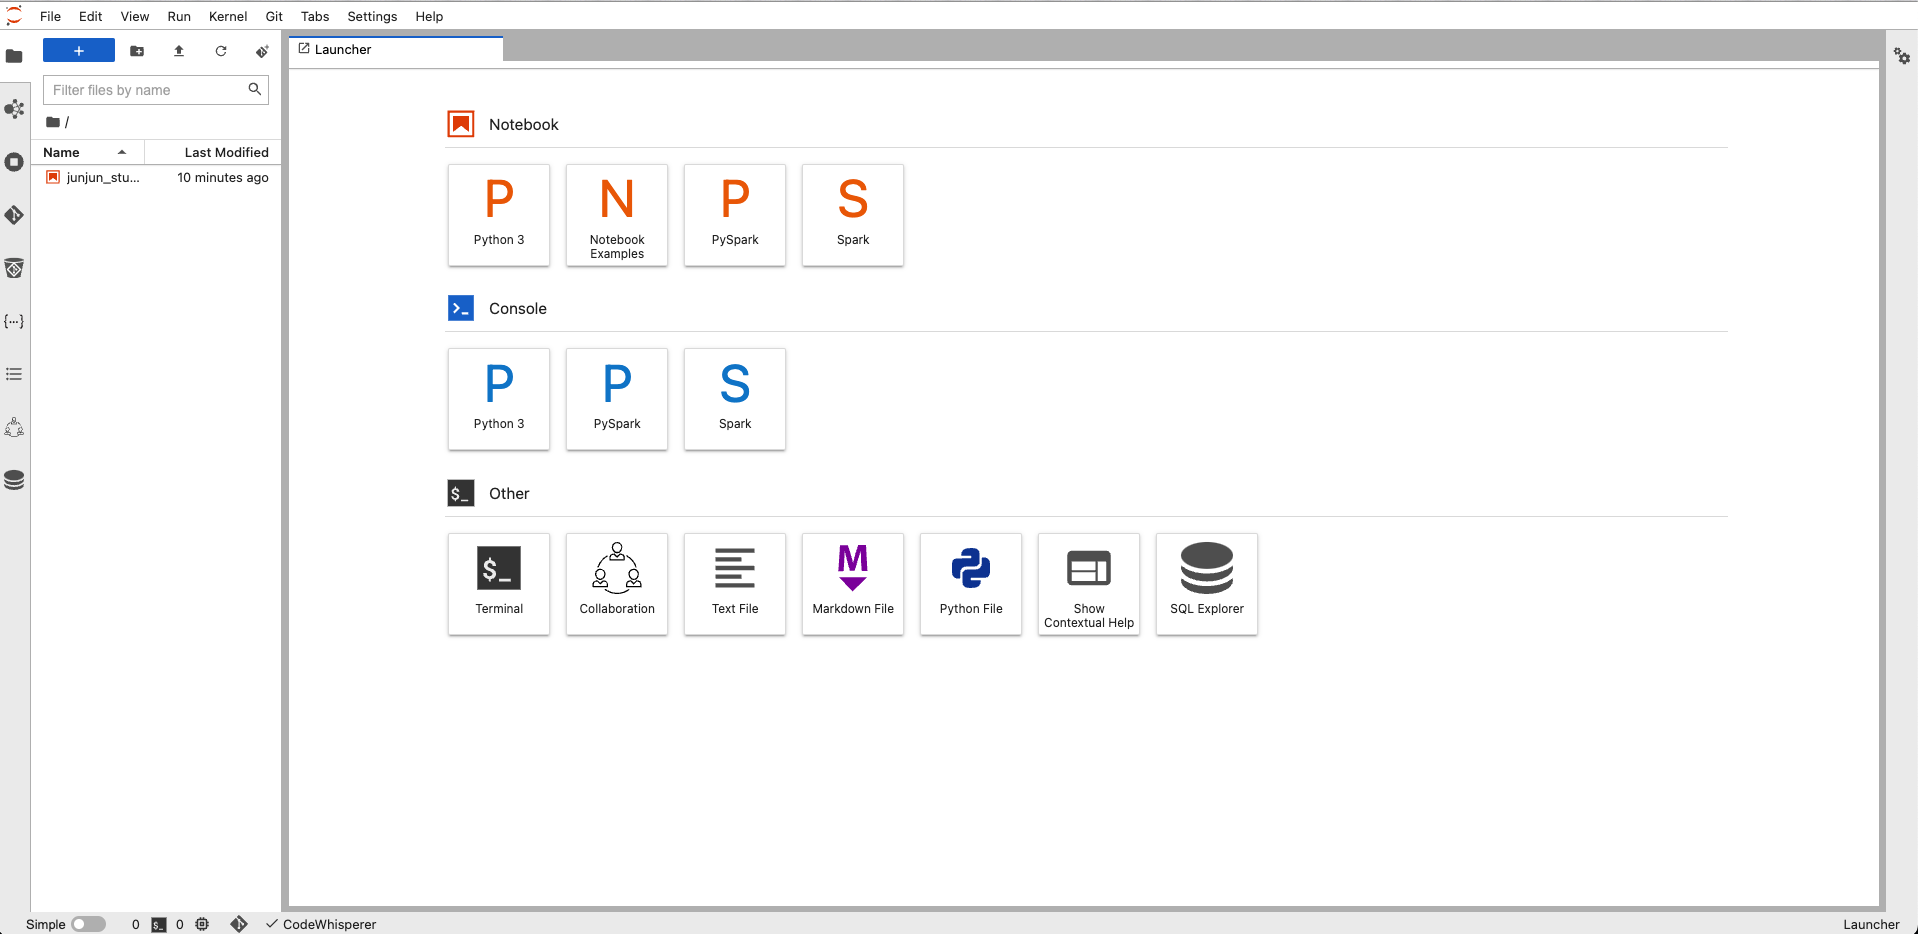Focus the Filter files by name field
This screenshot has height=934, width=1918.
(x=156, y=90)
